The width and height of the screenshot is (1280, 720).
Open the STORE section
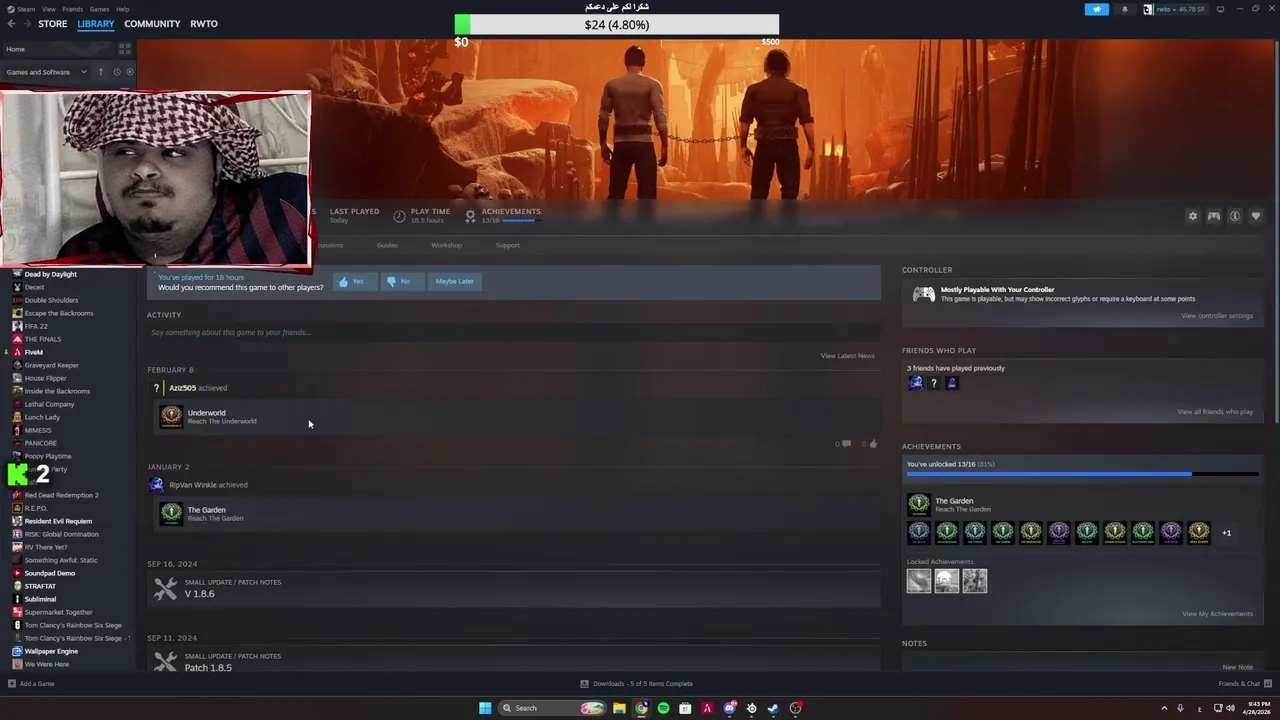click(x=52, y=24)
